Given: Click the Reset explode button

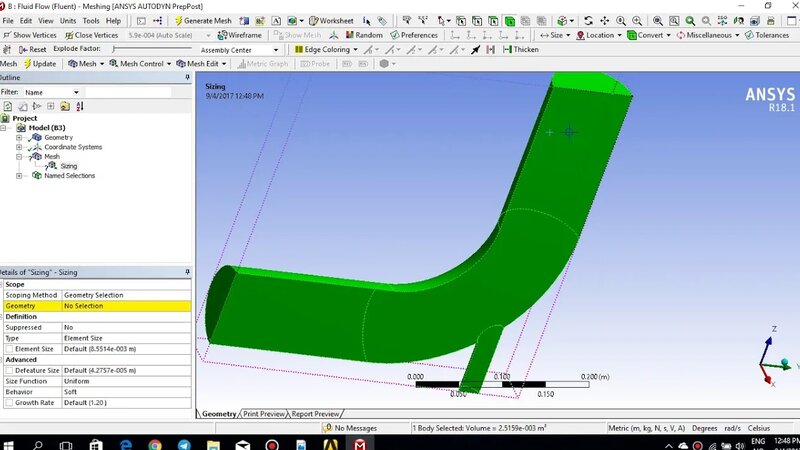Looking at the screenshot, I should 32,49.
